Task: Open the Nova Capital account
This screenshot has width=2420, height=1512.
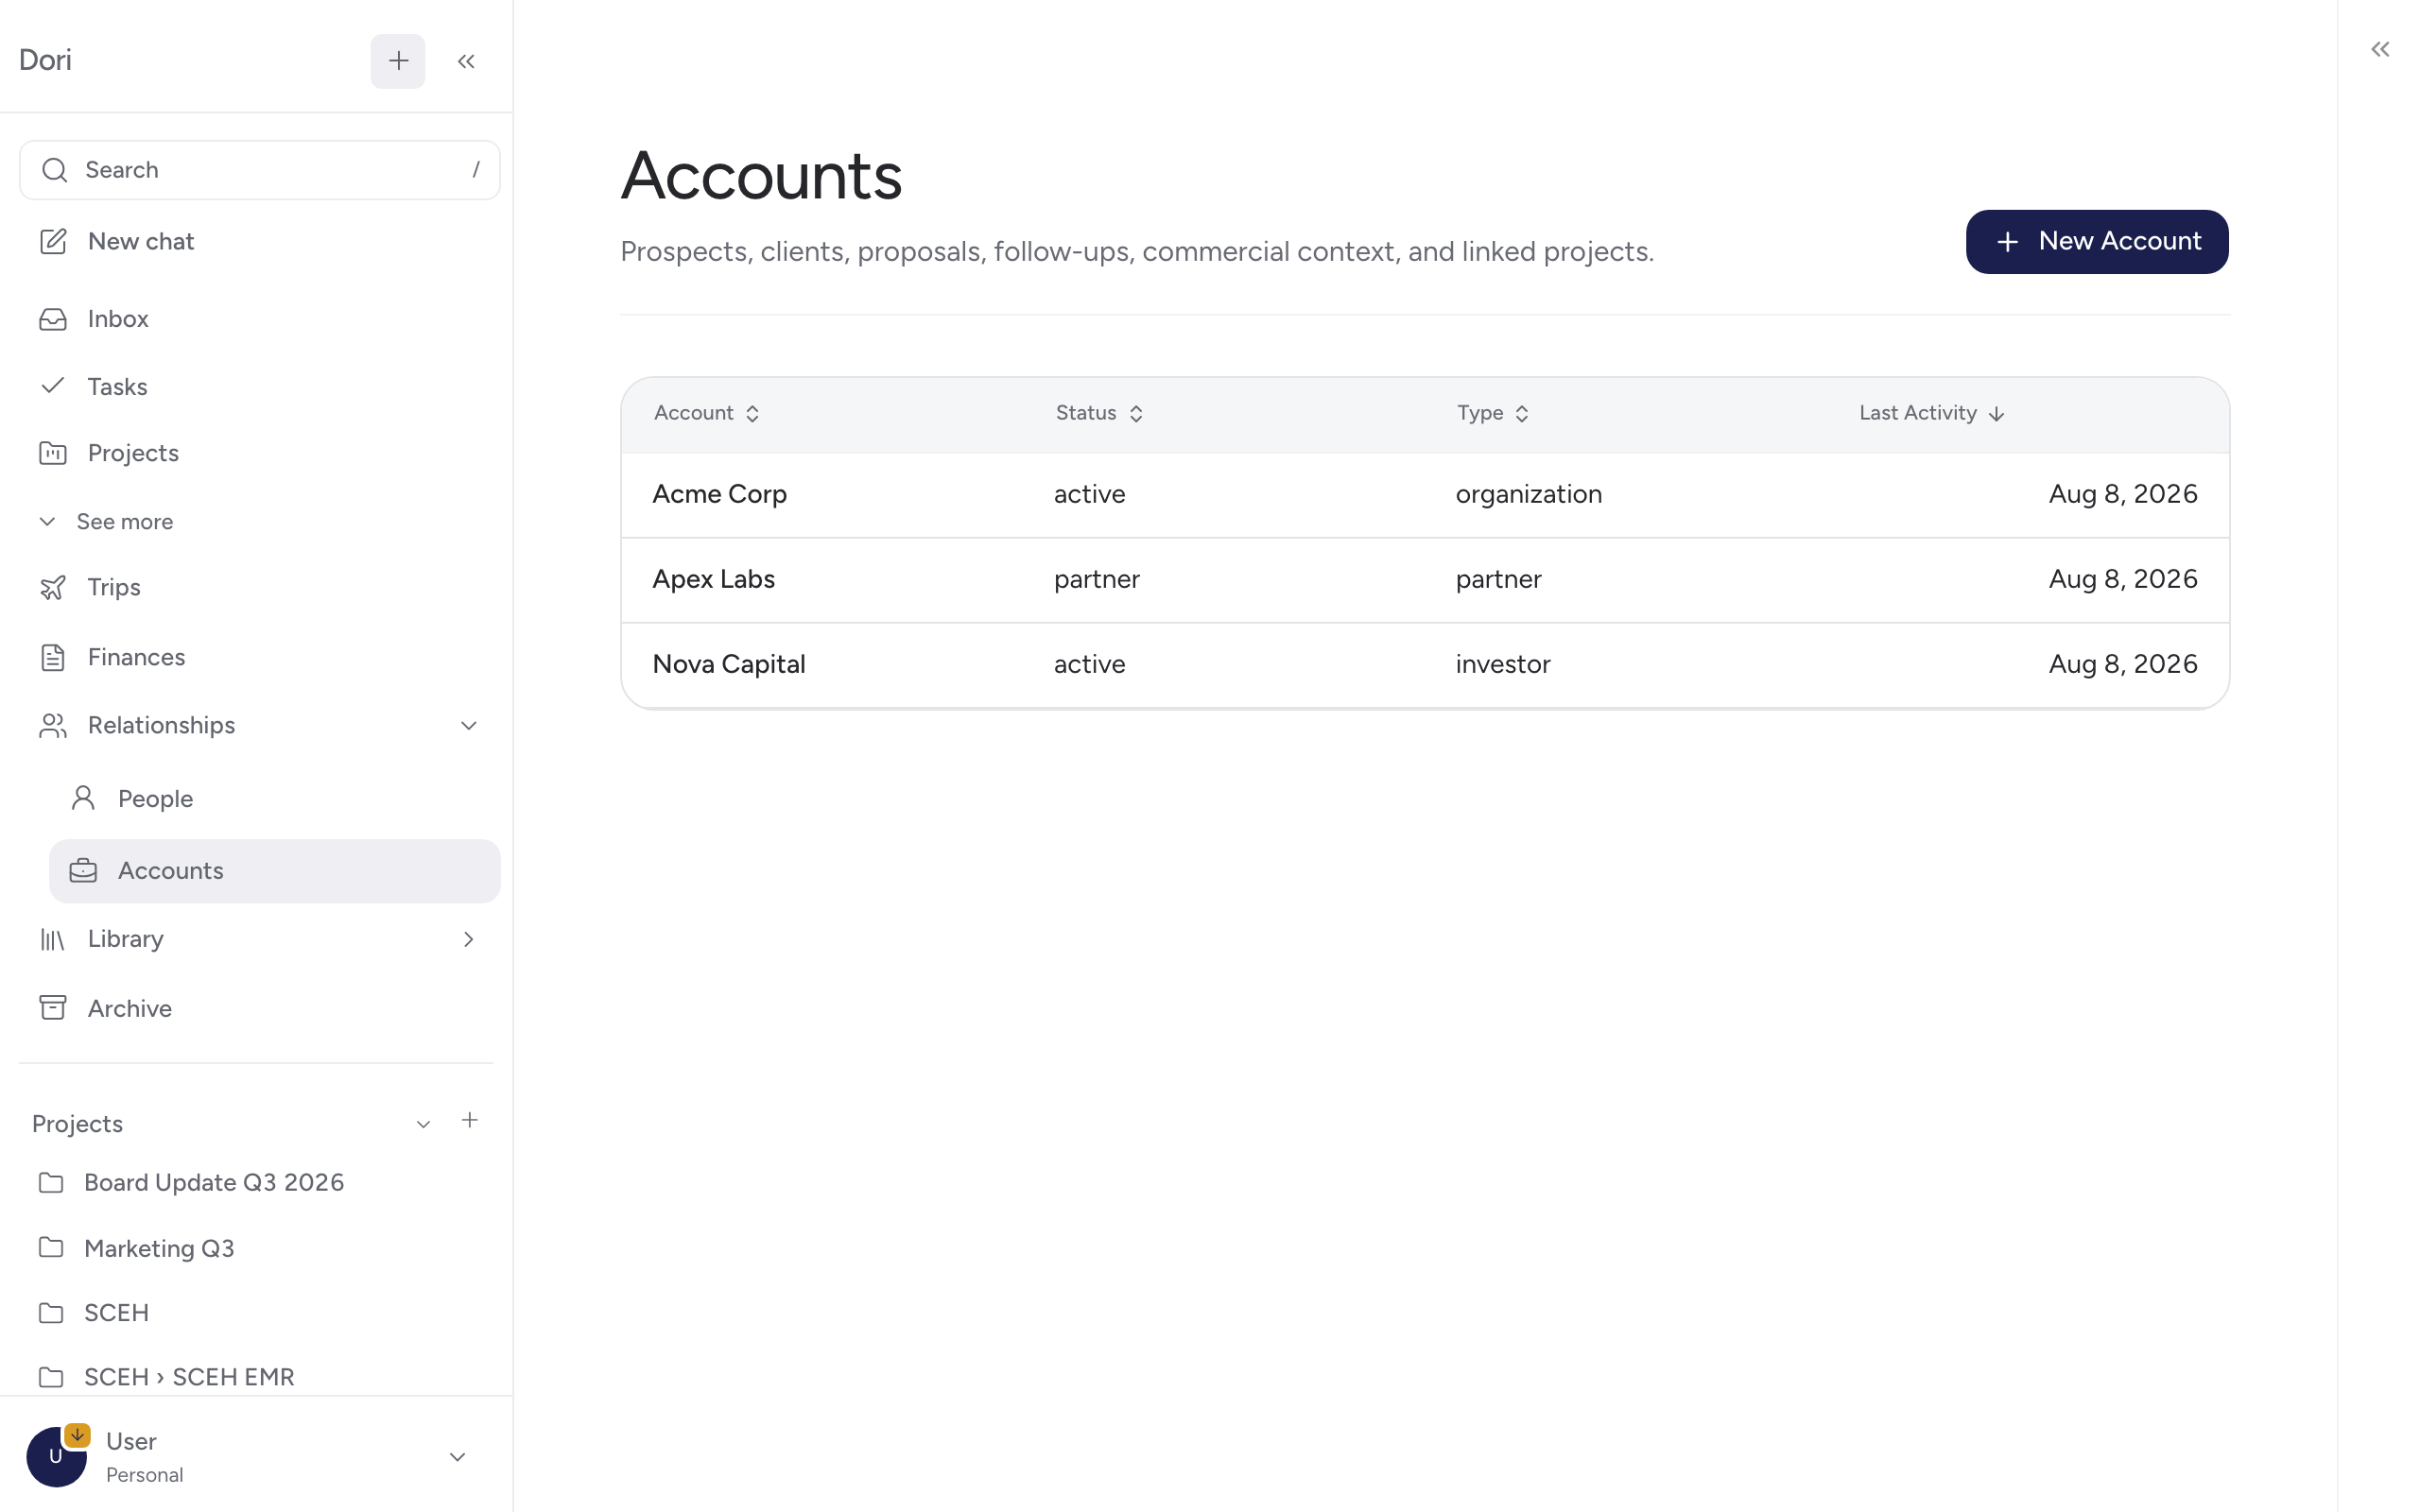Action: pyautogui.click(x=729, y=664)
